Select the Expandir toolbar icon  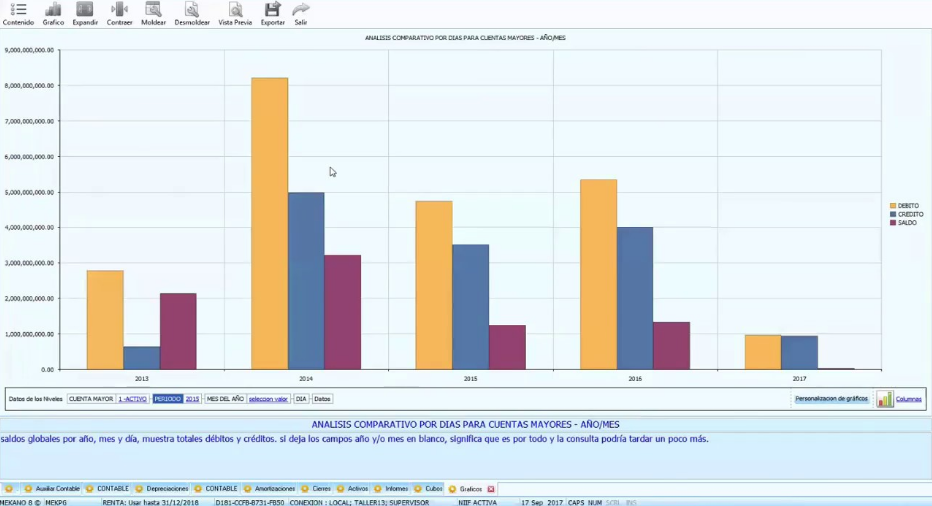85,10
